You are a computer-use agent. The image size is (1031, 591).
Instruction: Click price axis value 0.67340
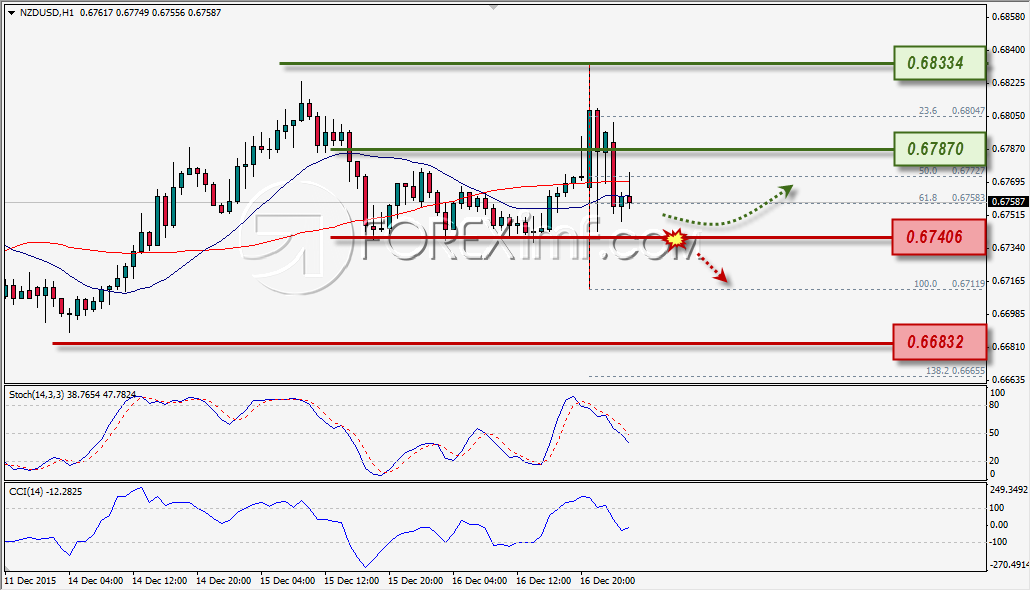click(1009, 247)
